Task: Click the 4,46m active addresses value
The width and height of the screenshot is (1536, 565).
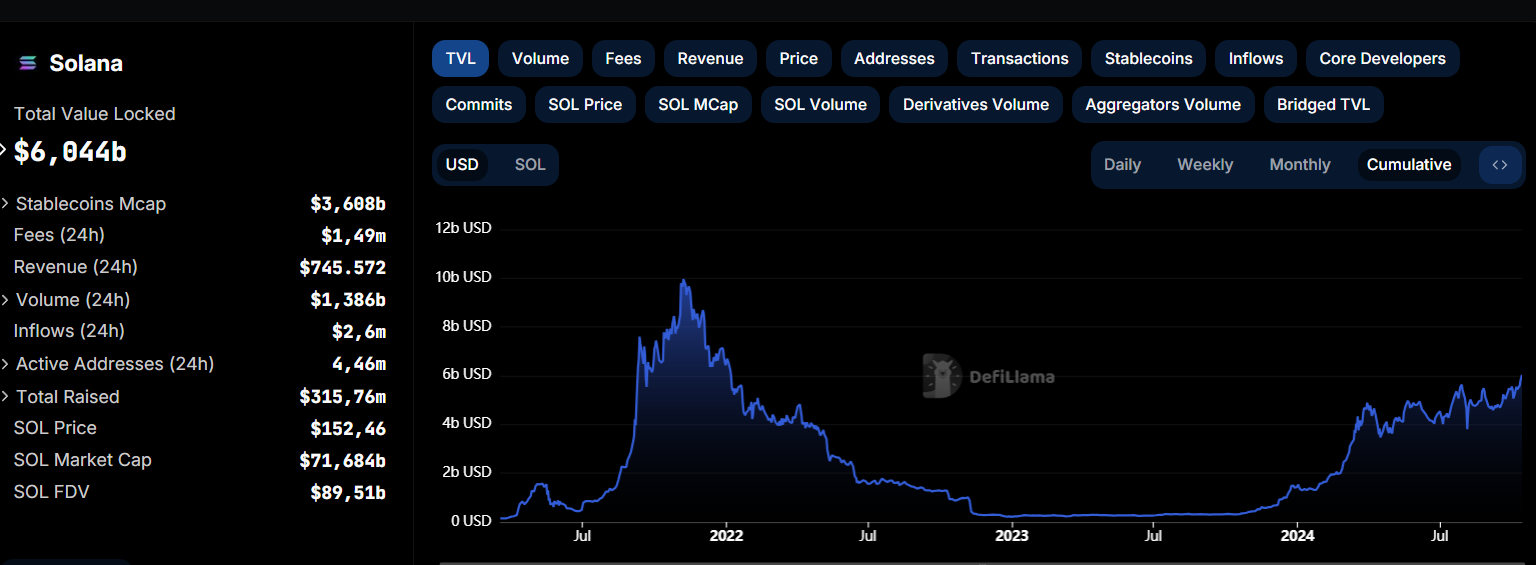Action: (359, 364)
